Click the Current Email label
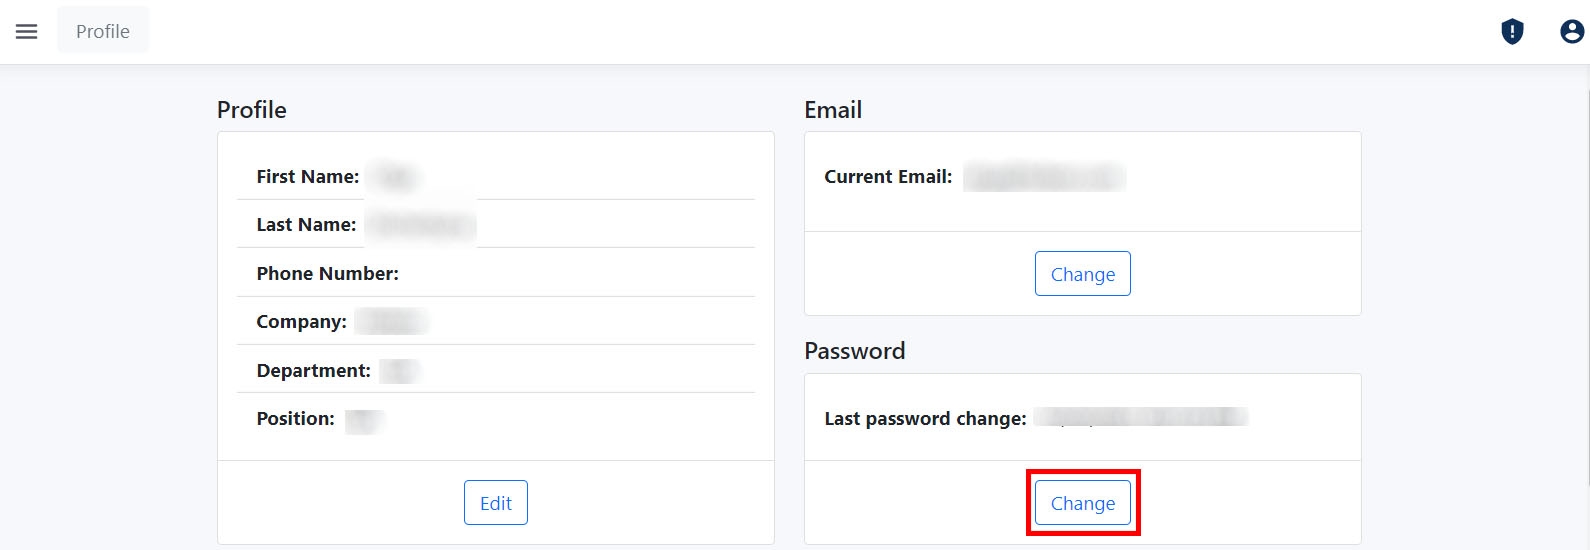1590x550 pixels. [888, 177]
